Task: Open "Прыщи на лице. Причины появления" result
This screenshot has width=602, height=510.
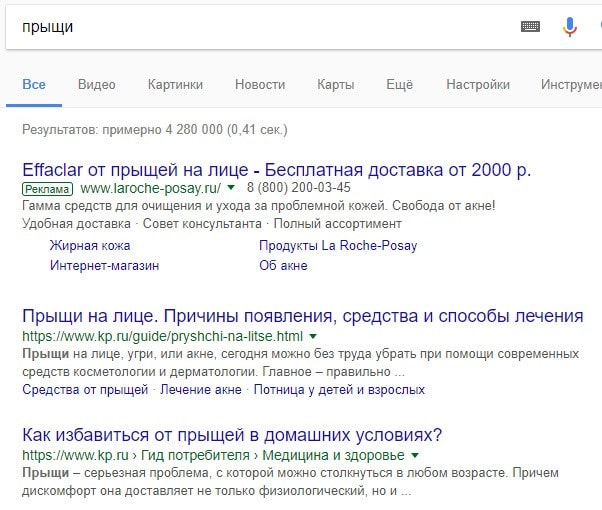Action: (302, 316)
